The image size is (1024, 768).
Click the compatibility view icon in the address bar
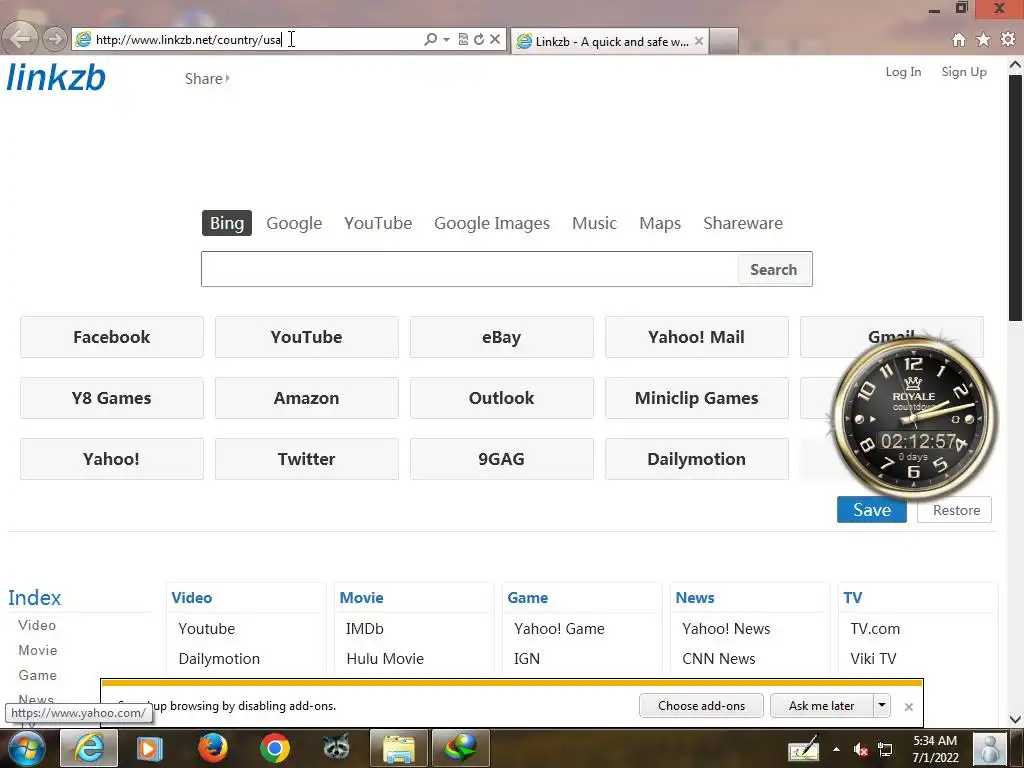[x=463, y=39]
